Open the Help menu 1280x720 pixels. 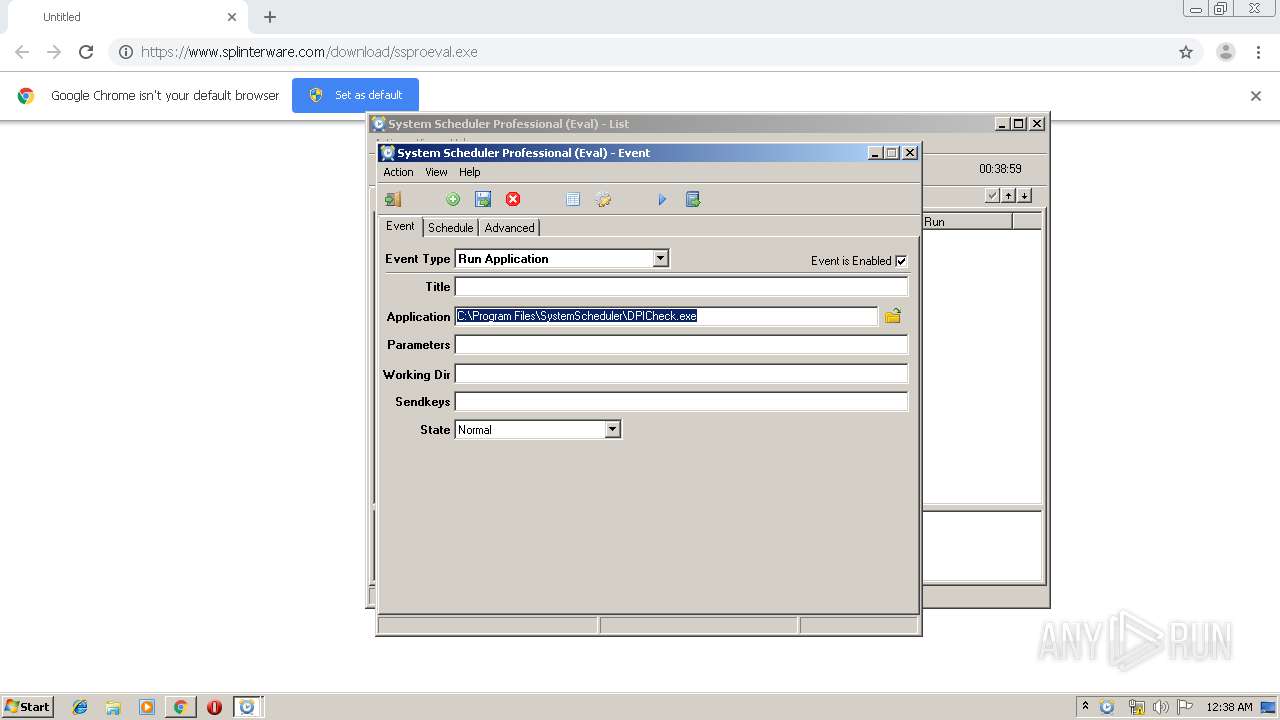point(470,172)
